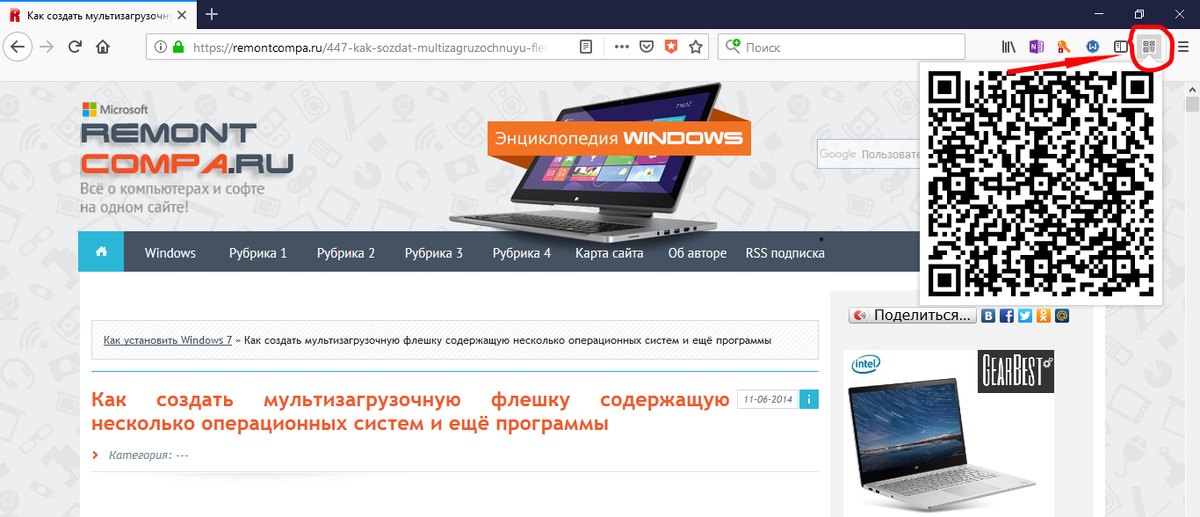Image resolution: width=1200 pixels, height=517 pixels.
Task: Click the Поделиться share button
Action: [912, 316]
